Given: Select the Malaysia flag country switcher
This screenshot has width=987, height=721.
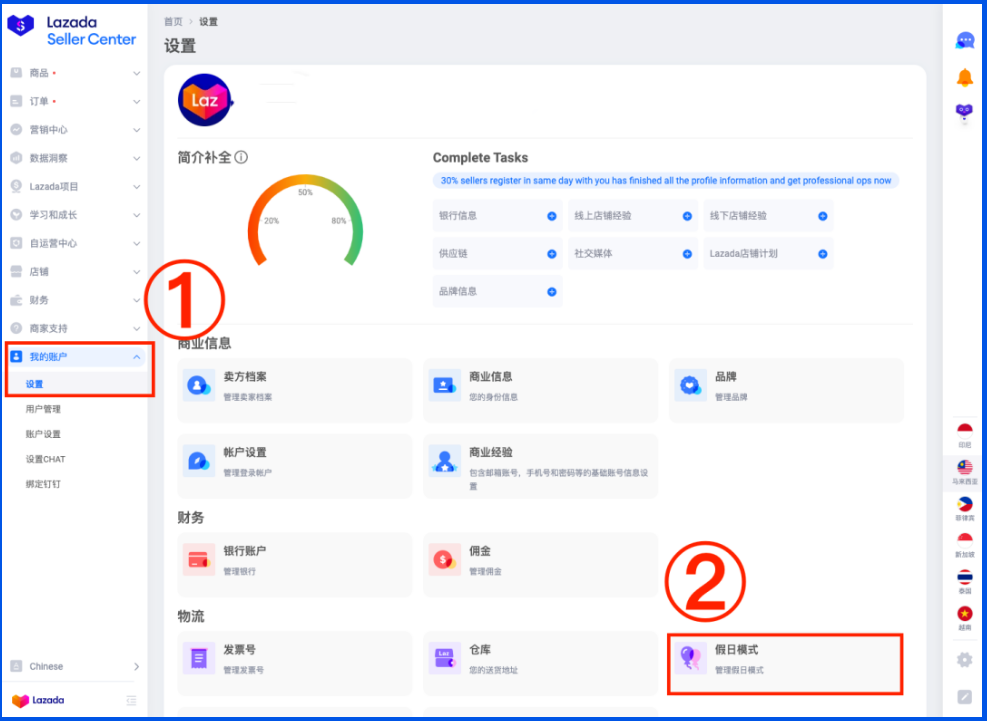Looking at the screenshot, I should point(964,468).
